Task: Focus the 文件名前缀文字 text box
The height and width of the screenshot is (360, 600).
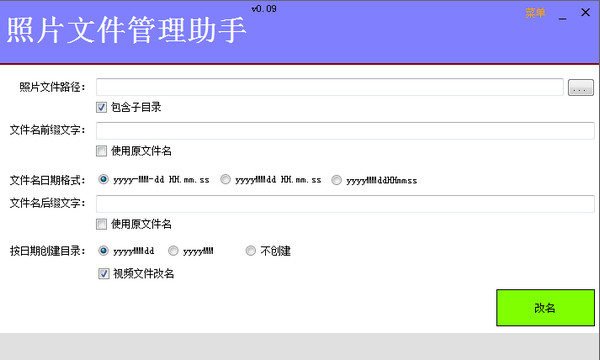Action: pos(345,131)
